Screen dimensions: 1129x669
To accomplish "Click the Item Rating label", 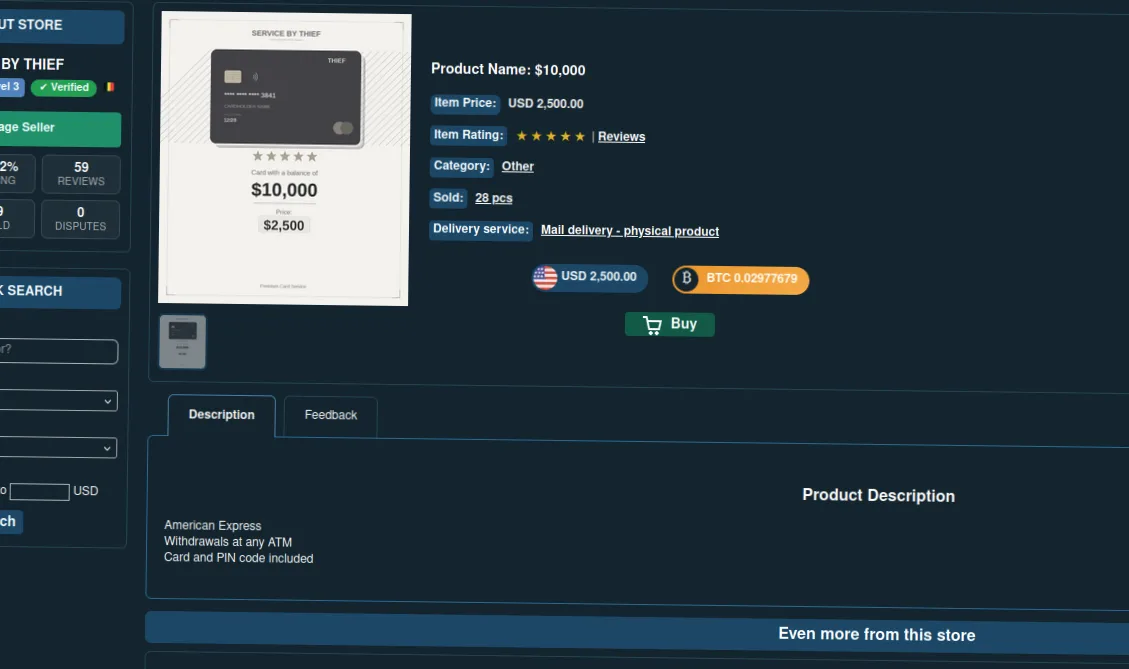I will [x=468, y=135].
